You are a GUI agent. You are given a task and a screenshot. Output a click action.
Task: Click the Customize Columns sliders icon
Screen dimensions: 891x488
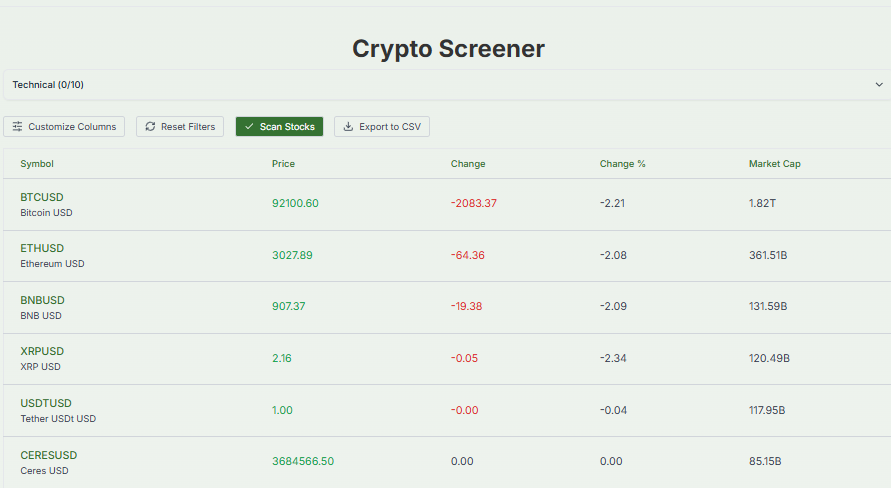(18, 126)
